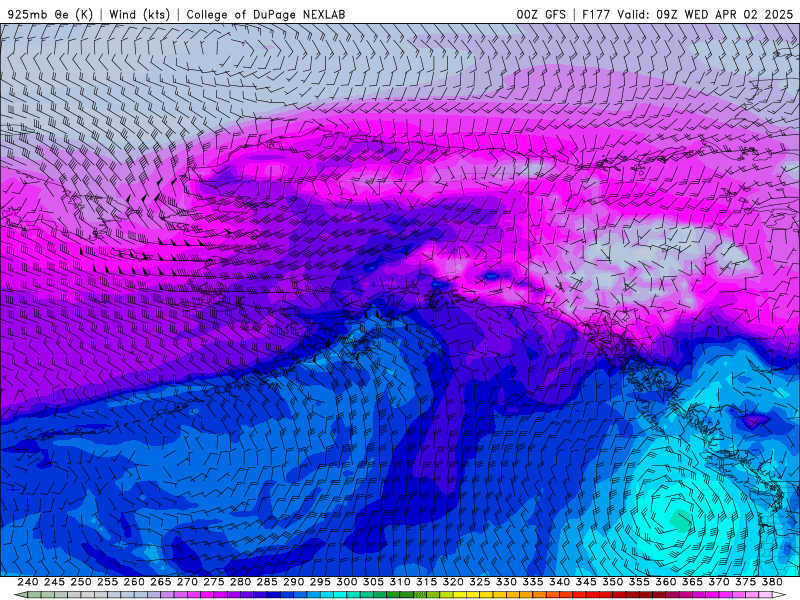Click the 240 colorbar label

[x=28, y=582]
